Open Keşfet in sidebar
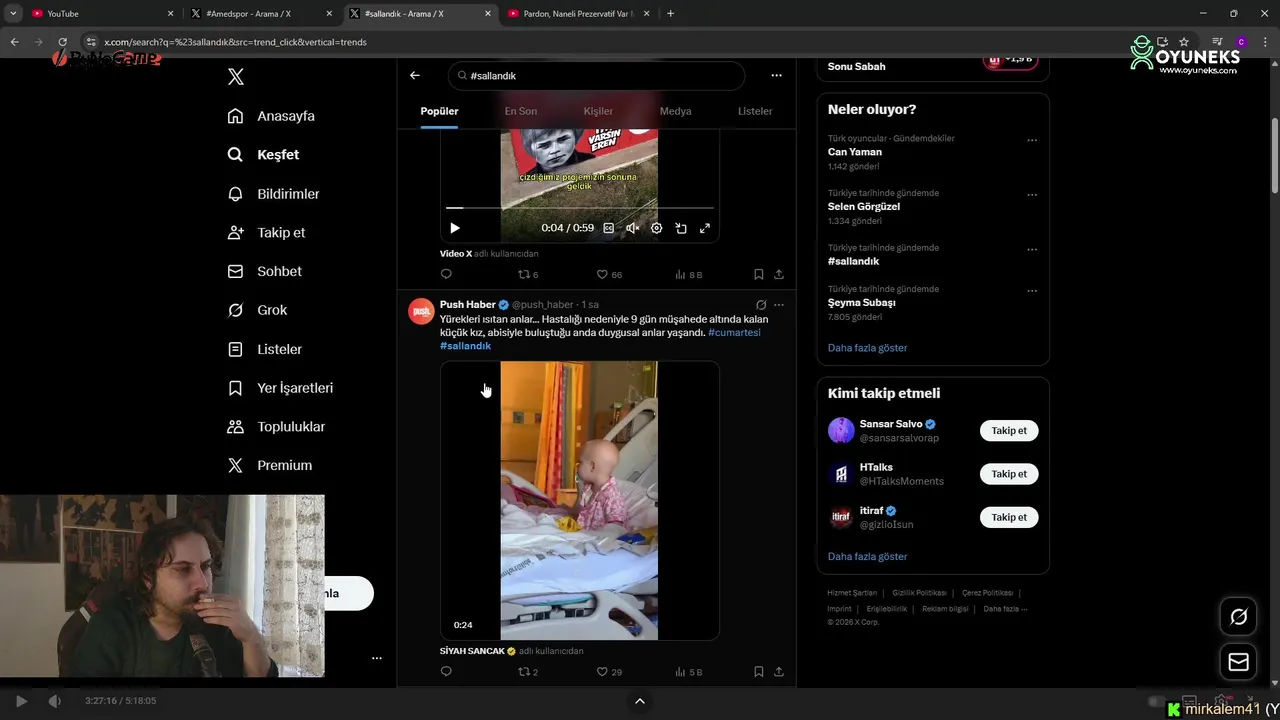Screen dimensions: 1280x720 263,155
